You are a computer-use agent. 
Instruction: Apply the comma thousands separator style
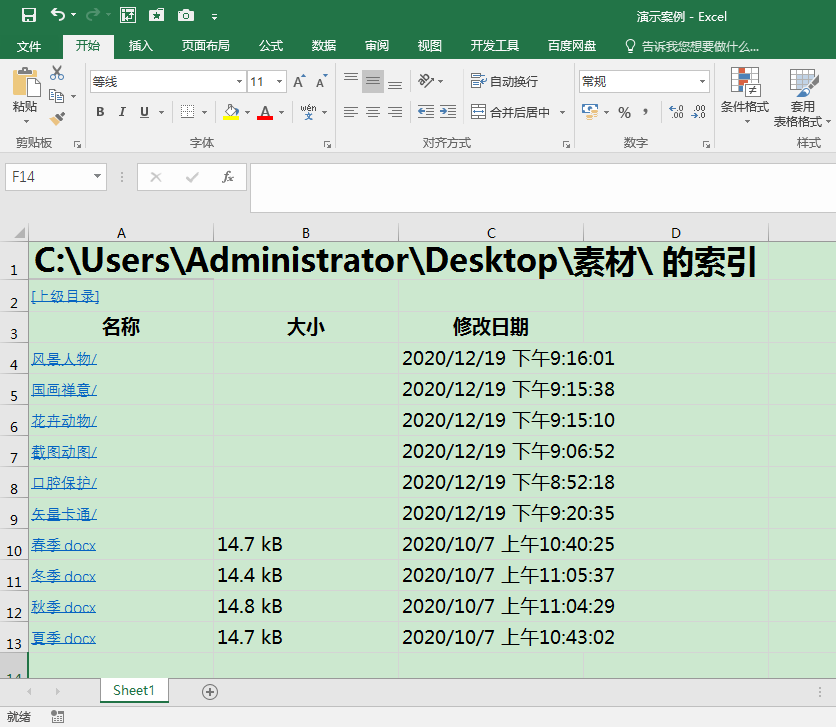click(x=646, y=112)
